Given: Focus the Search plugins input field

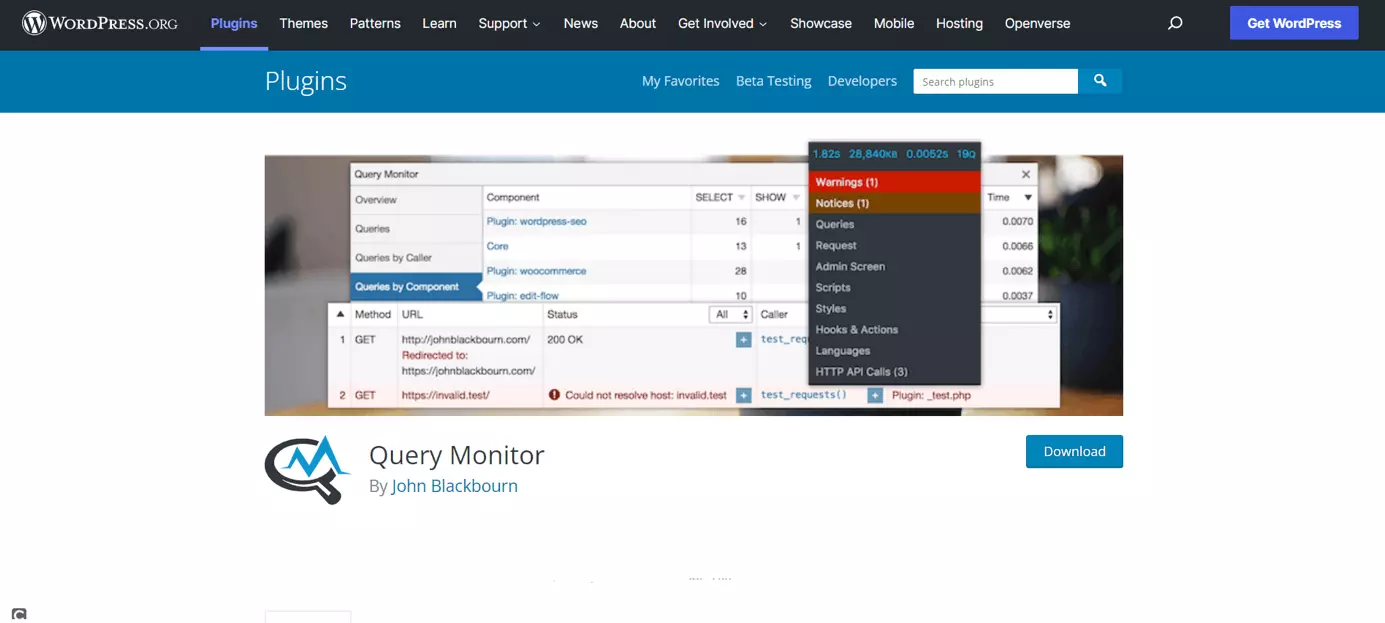Looking at the screenshot, I should click(994, 81).
